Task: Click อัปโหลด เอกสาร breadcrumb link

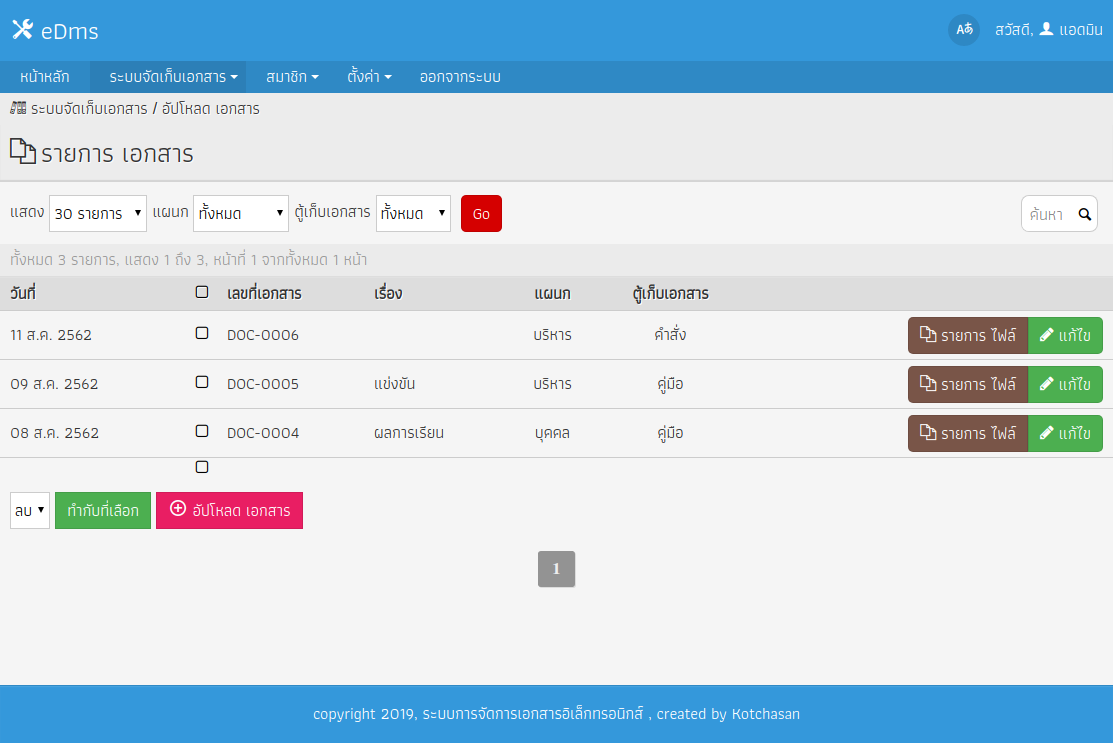Action: pyautogui.click(x=211, y=109)
